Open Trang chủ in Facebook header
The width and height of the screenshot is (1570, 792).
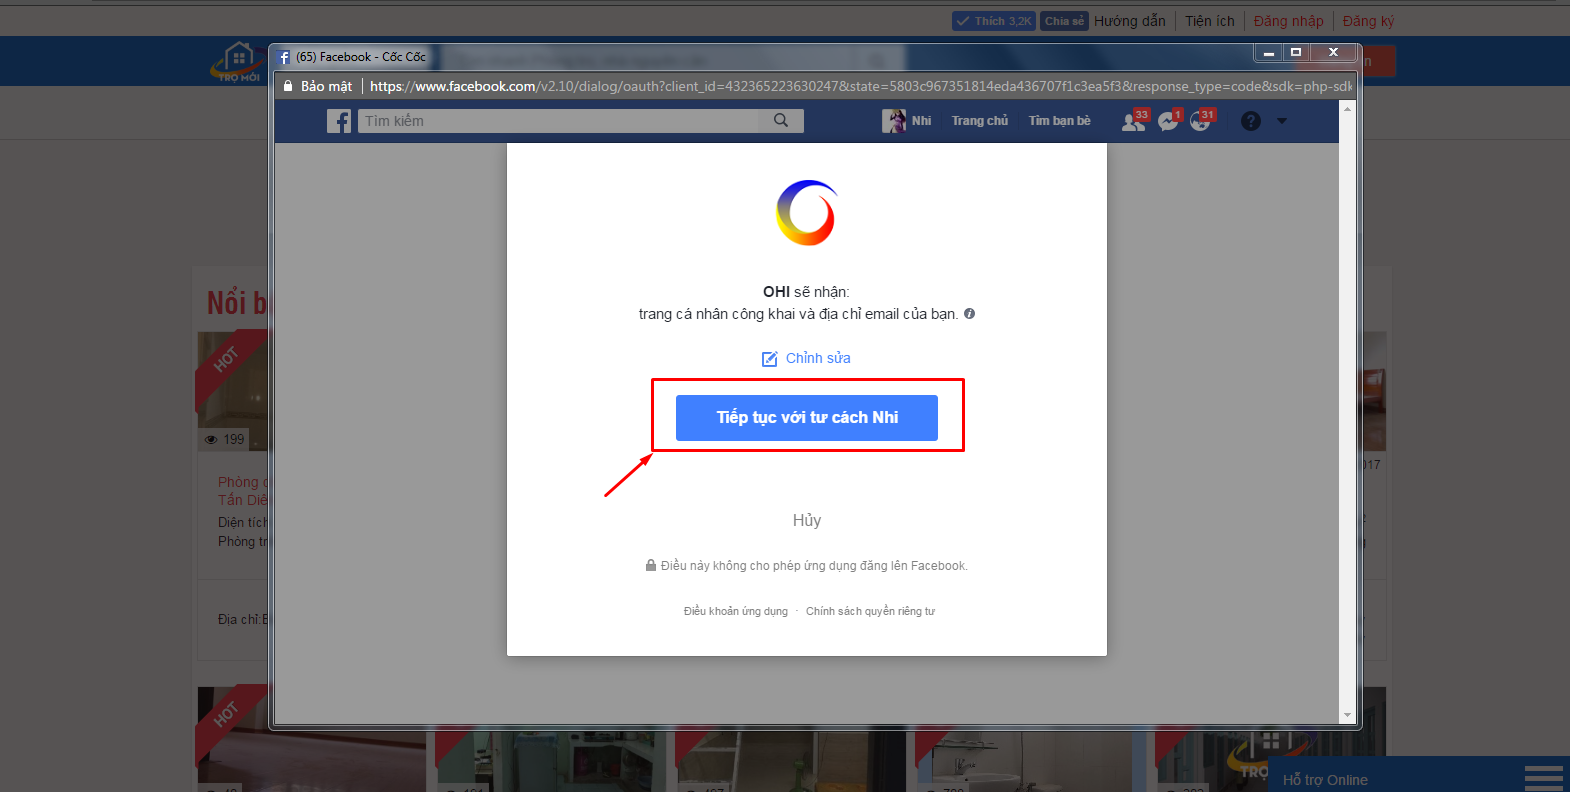[980, 121]
